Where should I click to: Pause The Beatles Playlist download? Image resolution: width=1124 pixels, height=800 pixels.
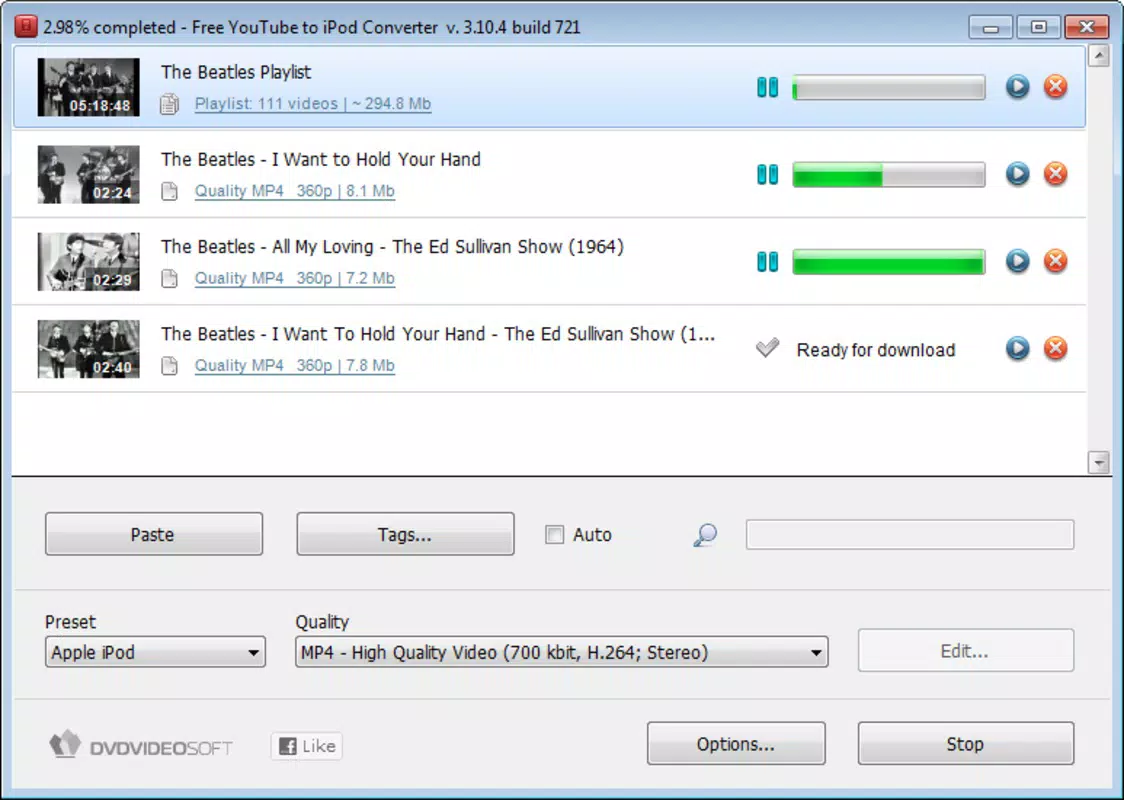pyautogui.click(x=767, y=87)
